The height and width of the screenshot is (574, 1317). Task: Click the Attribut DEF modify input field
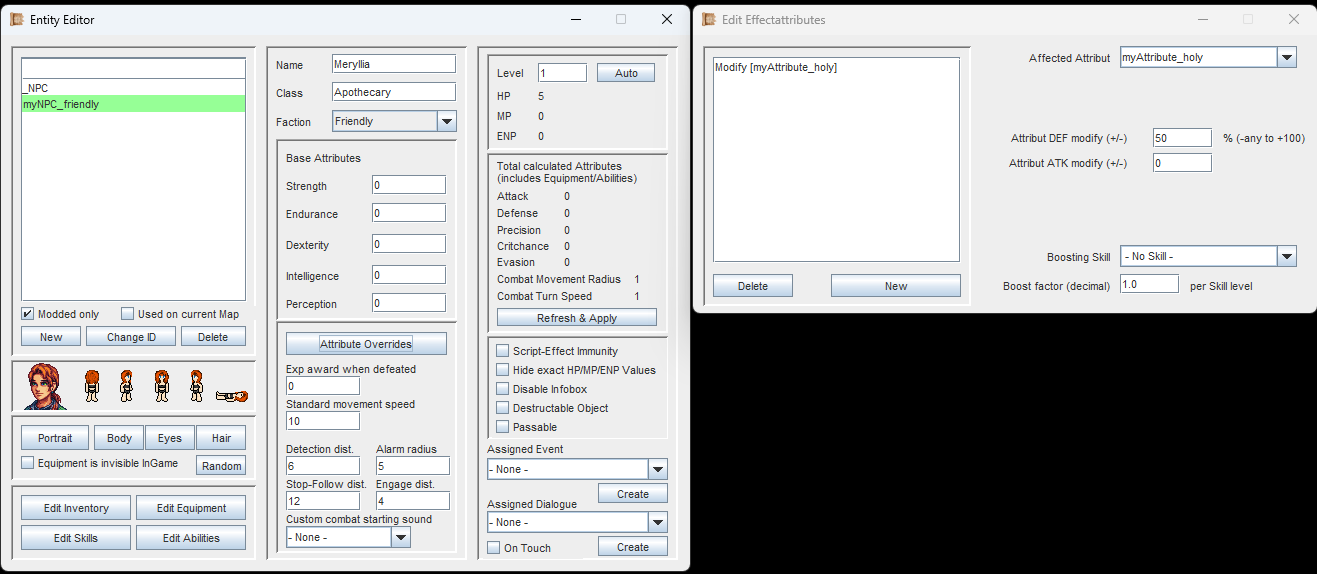pyautogui.click(x=1181, y=138)
